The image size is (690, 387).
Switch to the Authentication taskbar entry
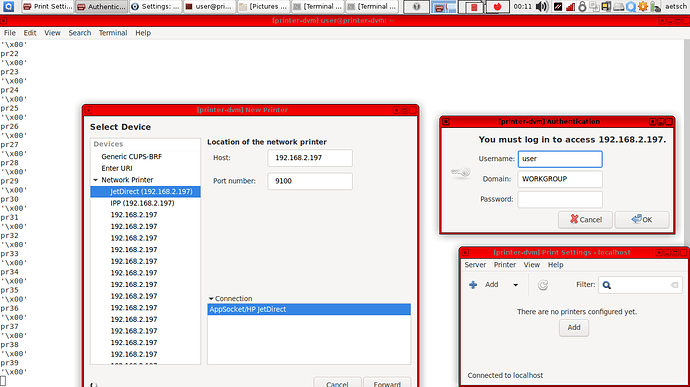pyautogui.click(x=101, y=7)
